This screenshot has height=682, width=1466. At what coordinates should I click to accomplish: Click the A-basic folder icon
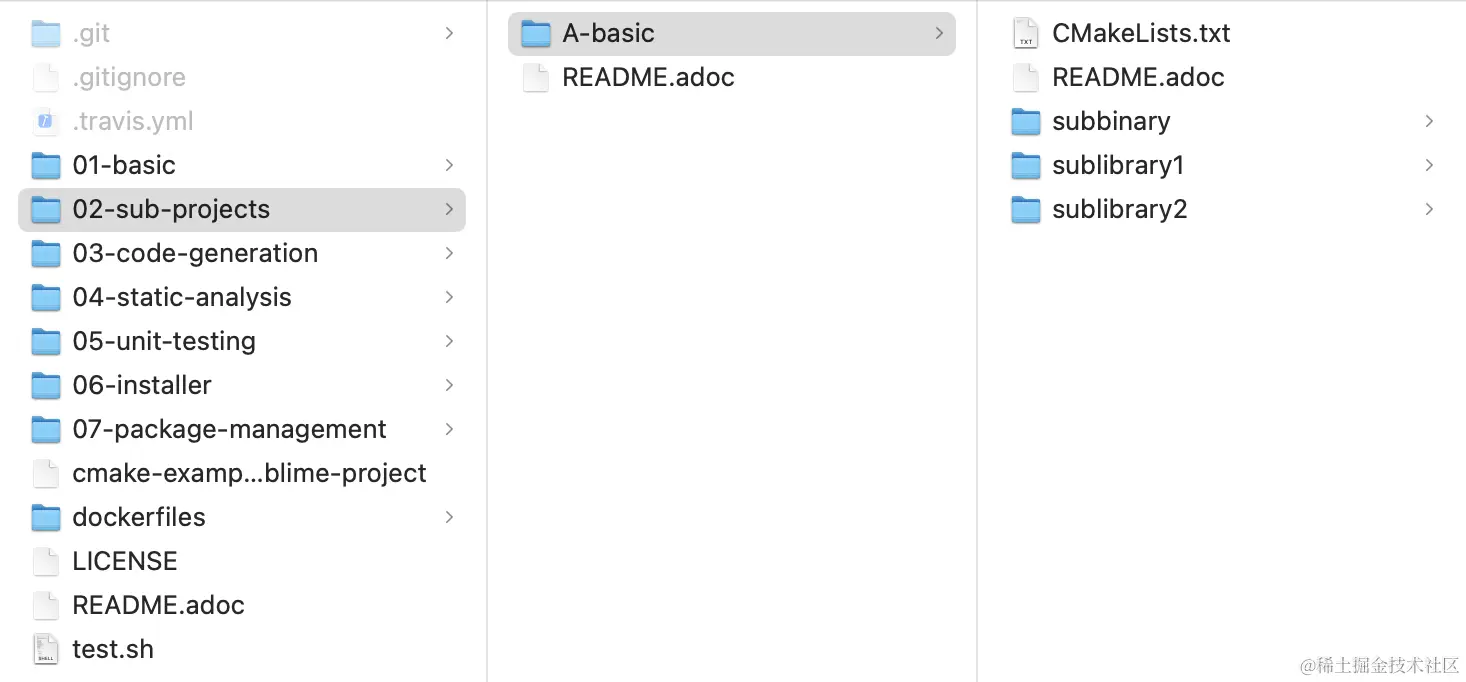point(536,33)
